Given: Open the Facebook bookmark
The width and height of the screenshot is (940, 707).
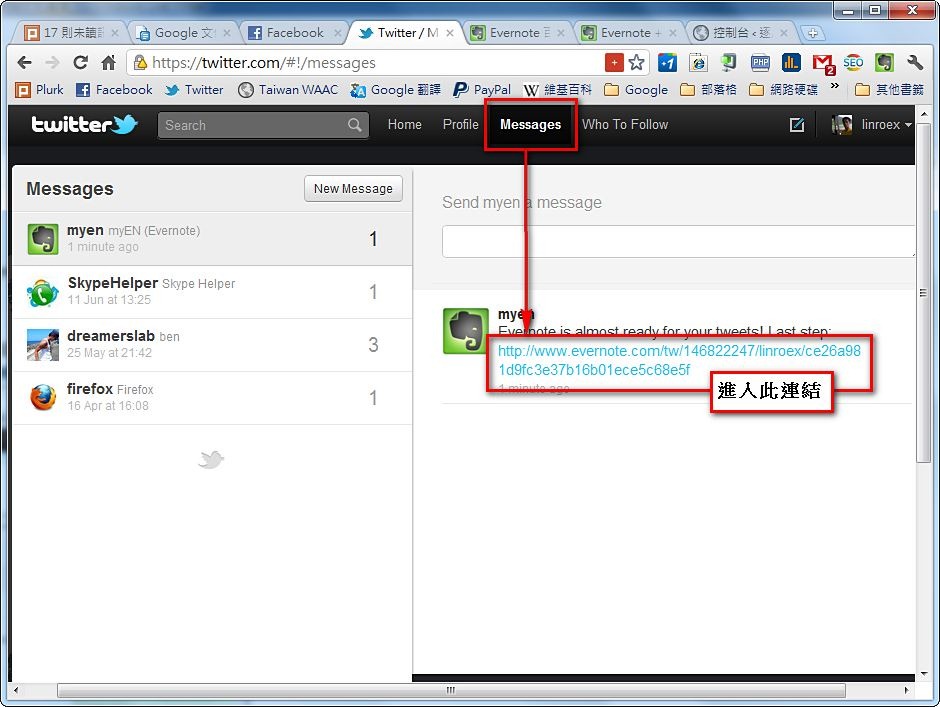Looking at the screenshot, I should [114, 90].
